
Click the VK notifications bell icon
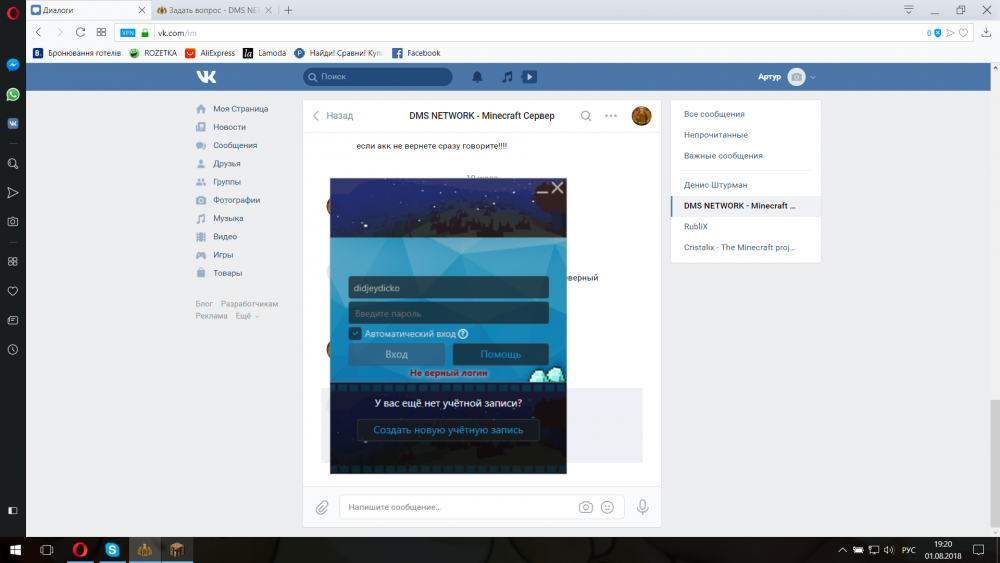click(x=478, y=77)
